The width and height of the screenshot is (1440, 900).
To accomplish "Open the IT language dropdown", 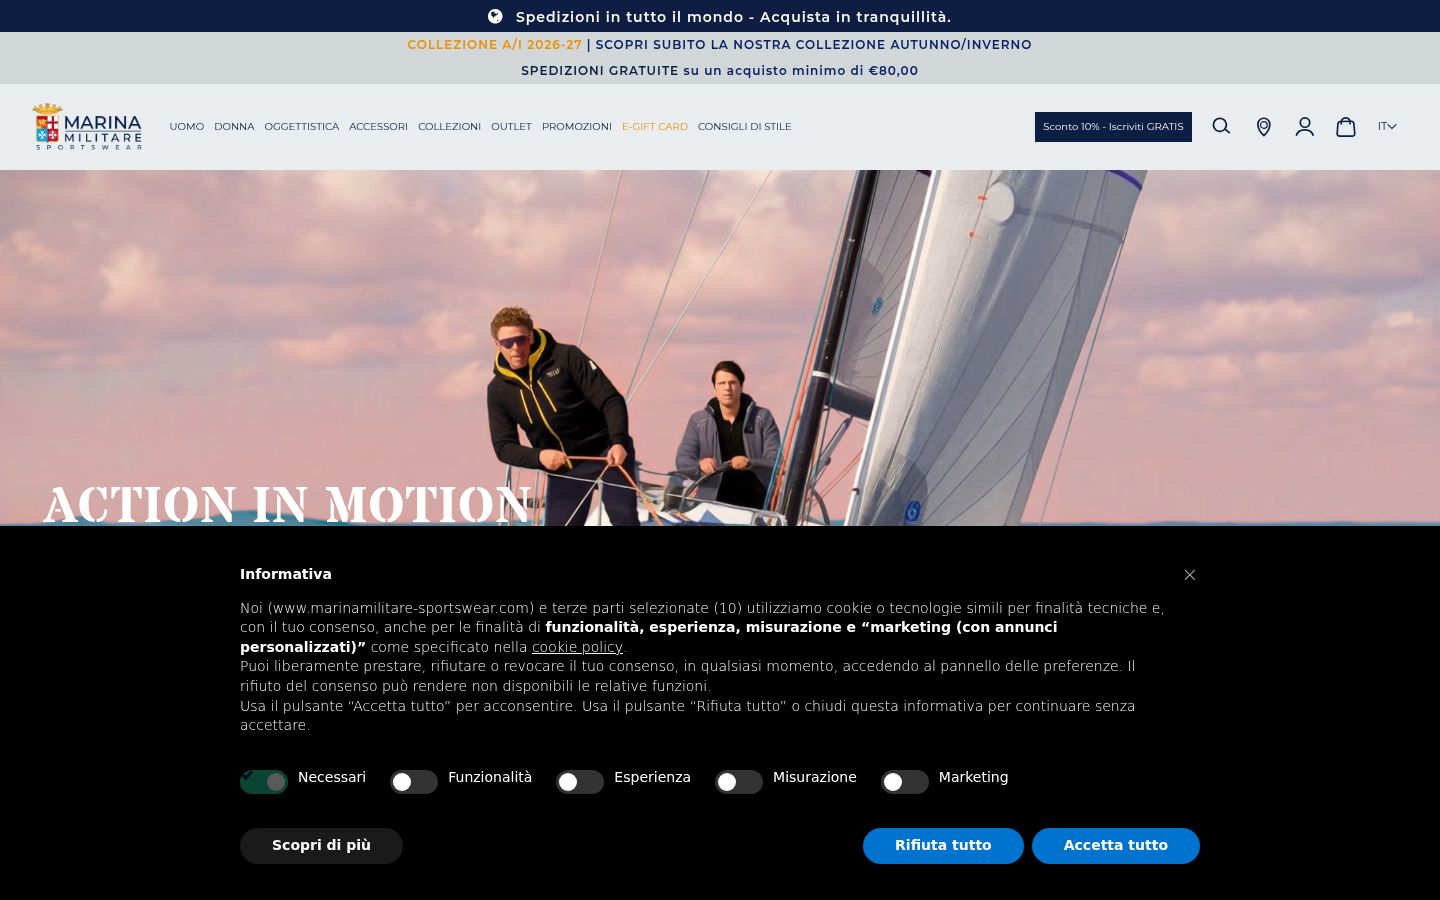I will [x=1387, y=126].
